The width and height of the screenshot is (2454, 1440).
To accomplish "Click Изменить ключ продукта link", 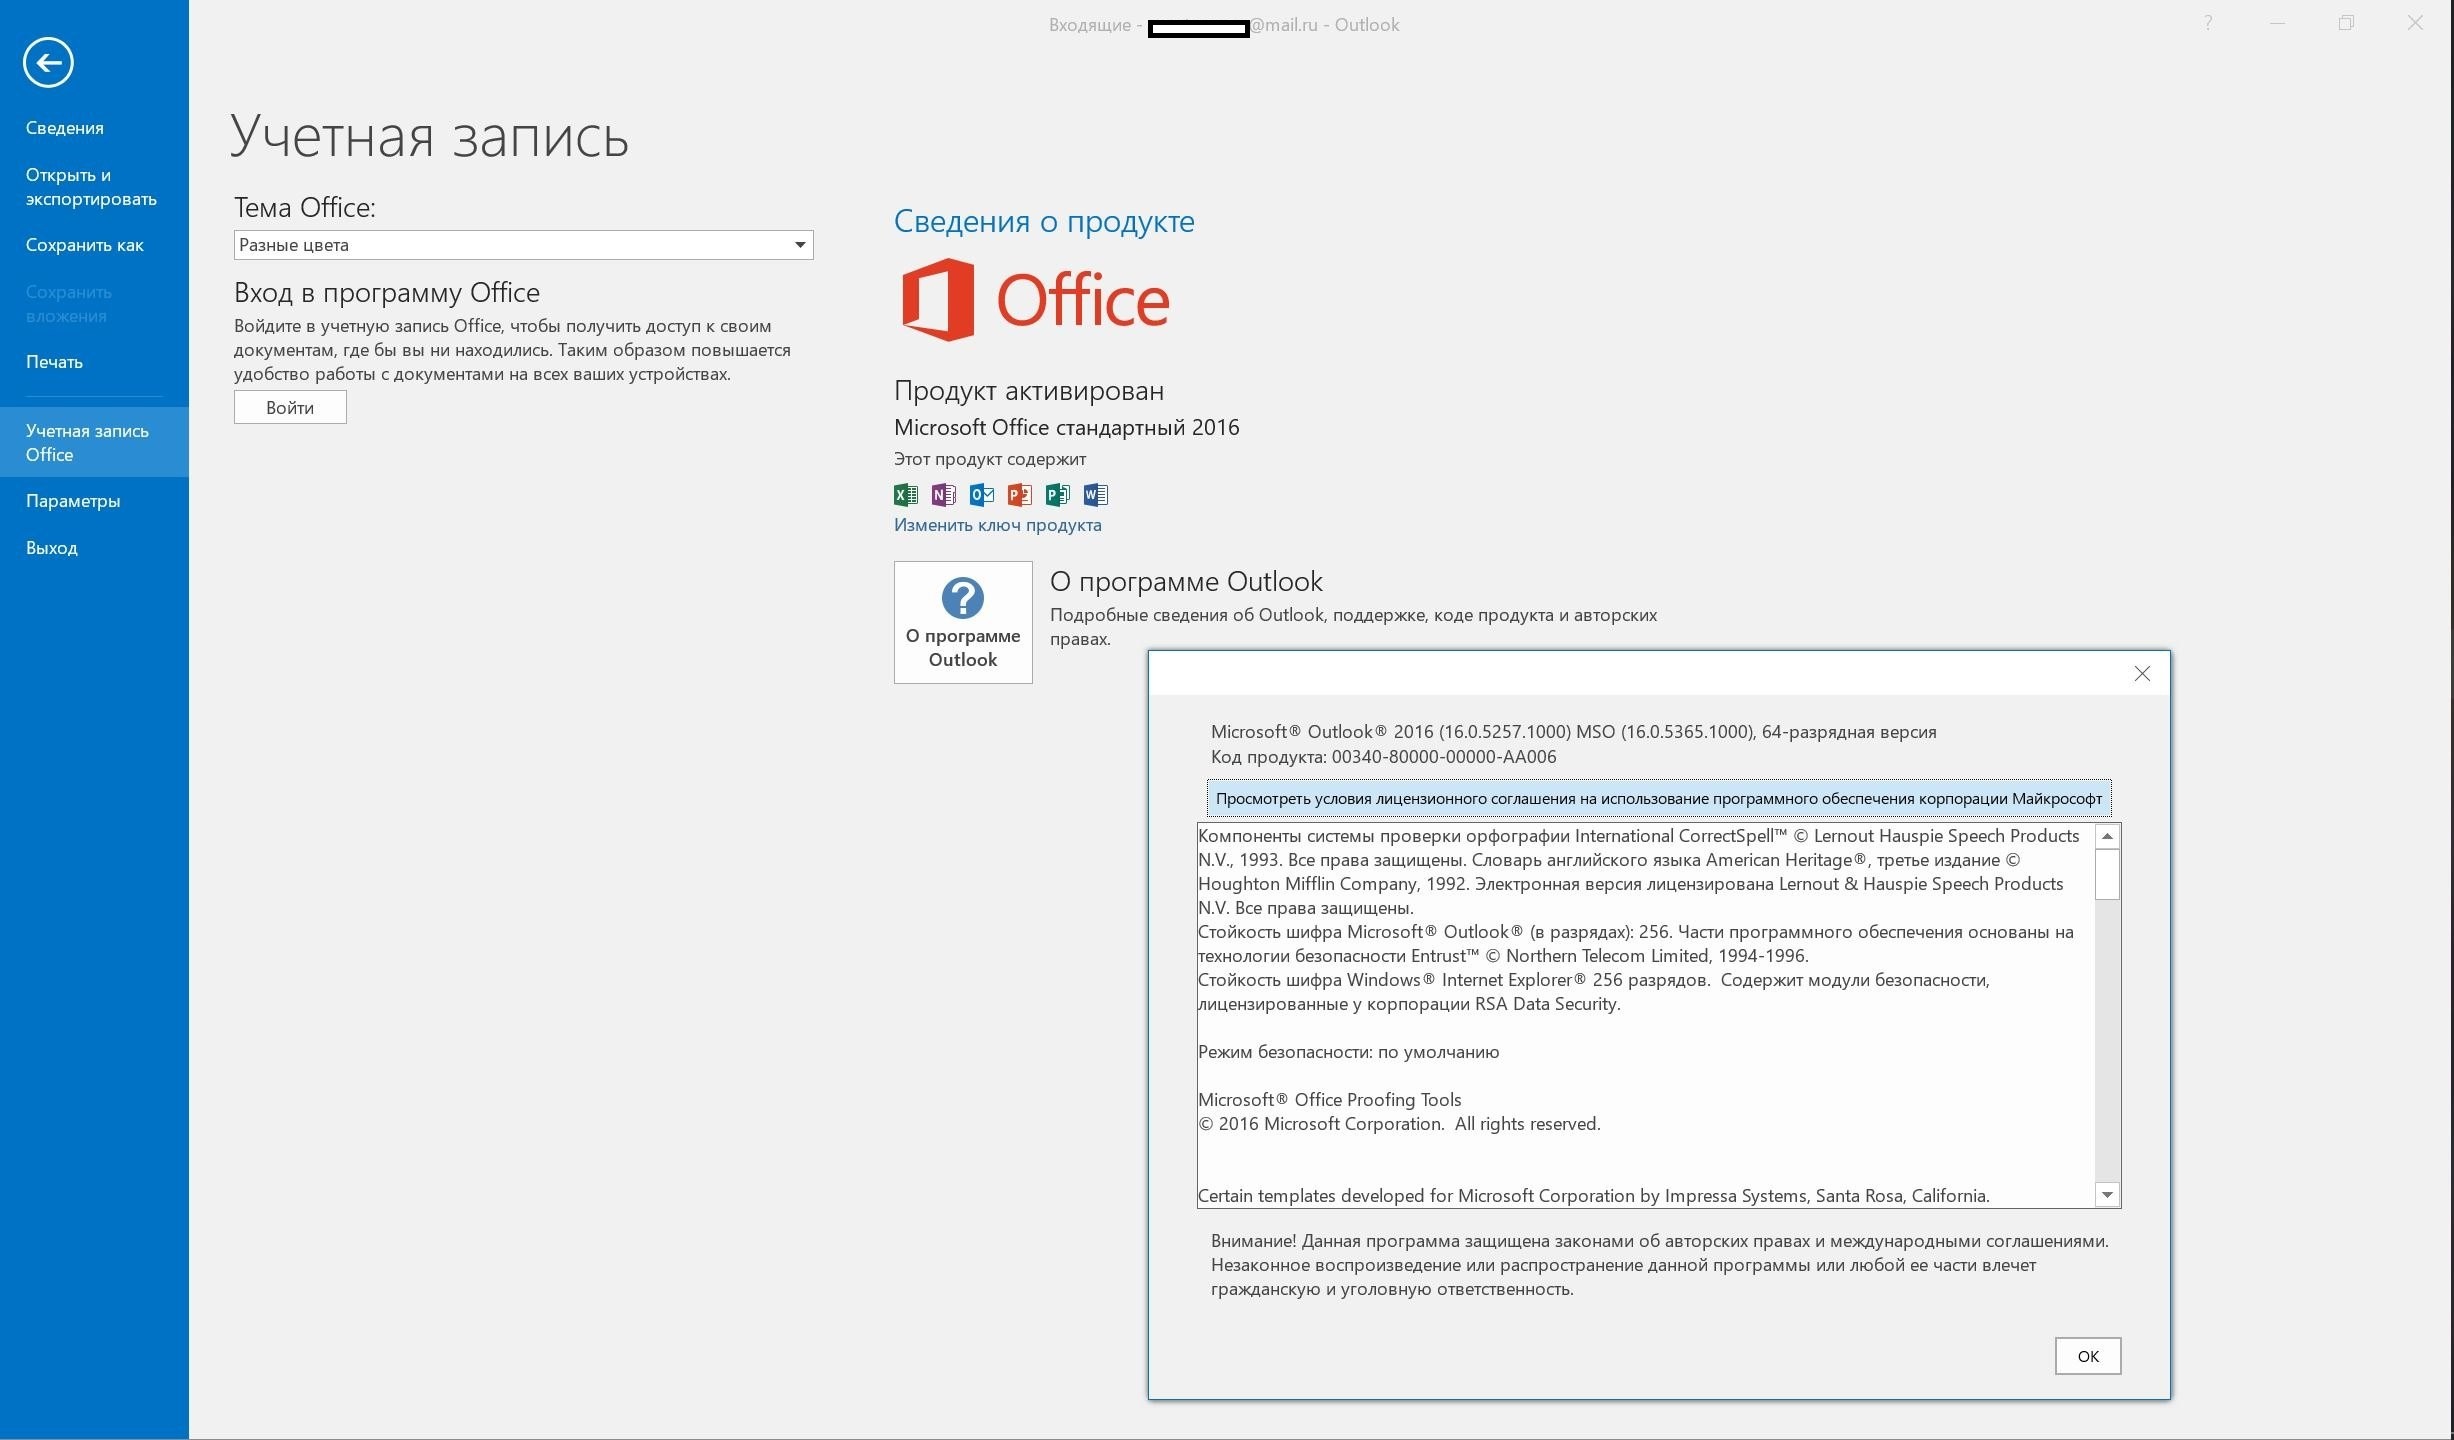I will pyautogui.click(x=998, y=525).
